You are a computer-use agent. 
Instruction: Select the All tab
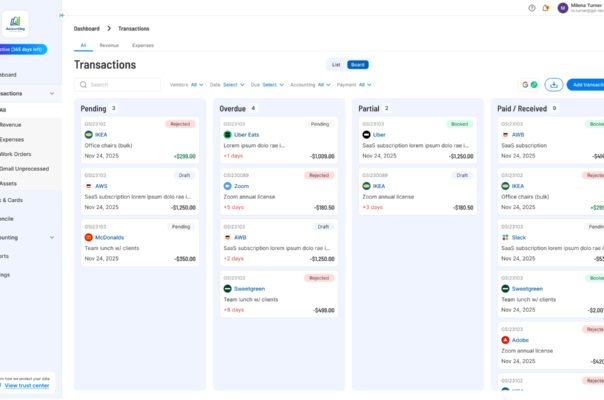pos(83,45)
